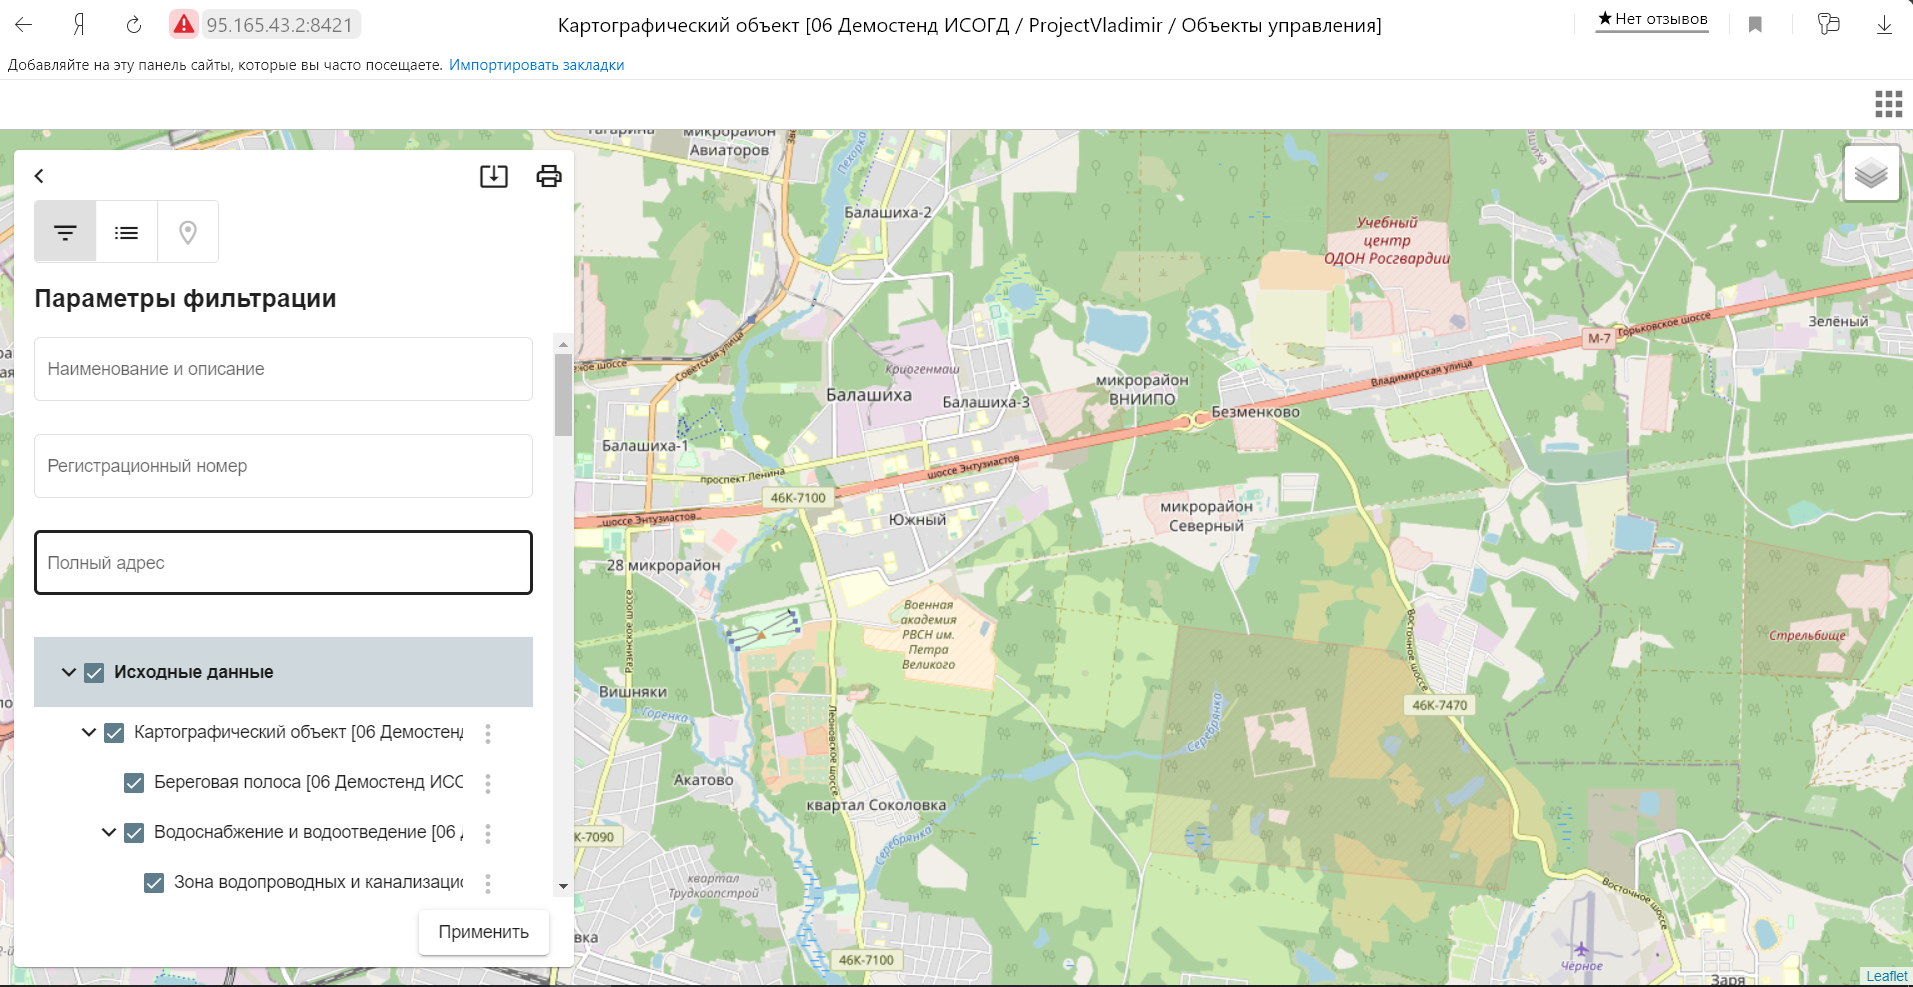This screenshot has height=987, width=1913.
Task: Click the insecure connection warning icon
Action: (x=184, y=25)
